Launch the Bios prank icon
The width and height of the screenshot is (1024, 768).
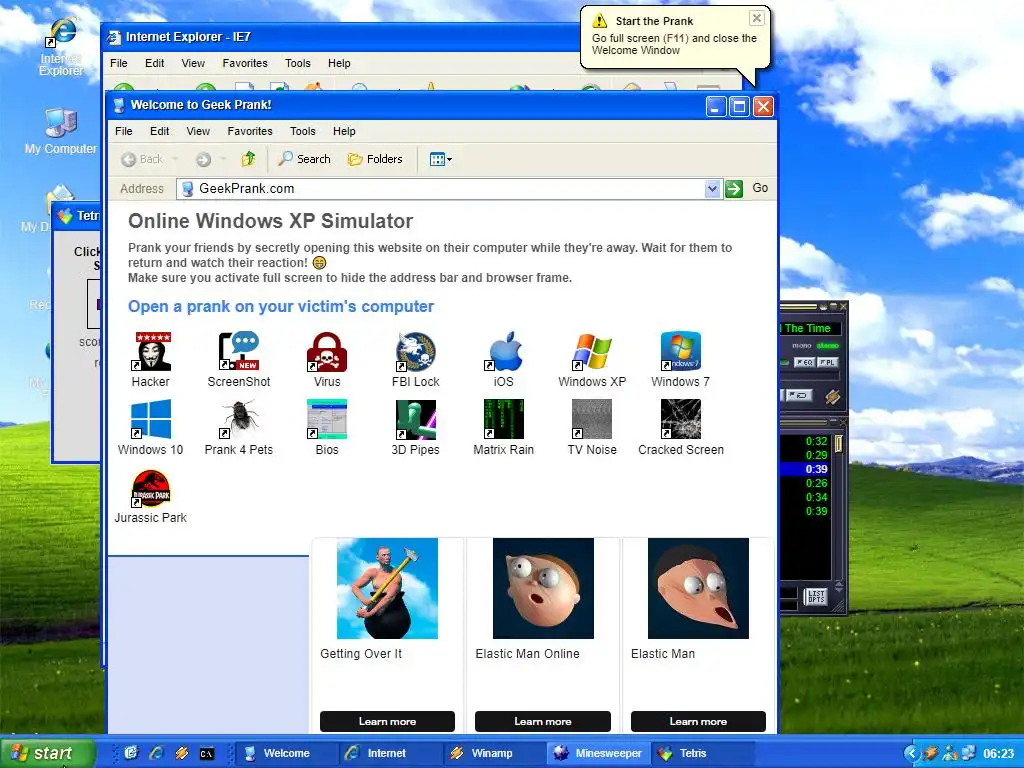pos(327,427)
